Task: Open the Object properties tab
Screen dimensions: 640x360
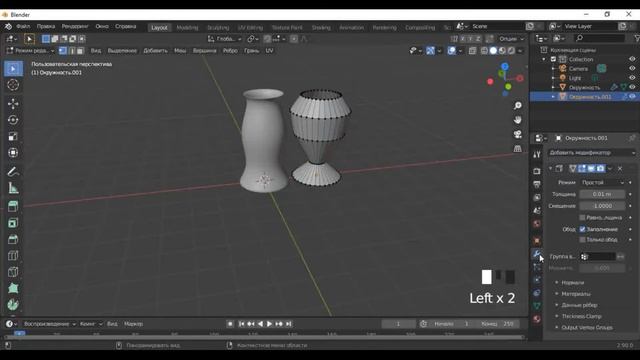Action: [537, 240]
